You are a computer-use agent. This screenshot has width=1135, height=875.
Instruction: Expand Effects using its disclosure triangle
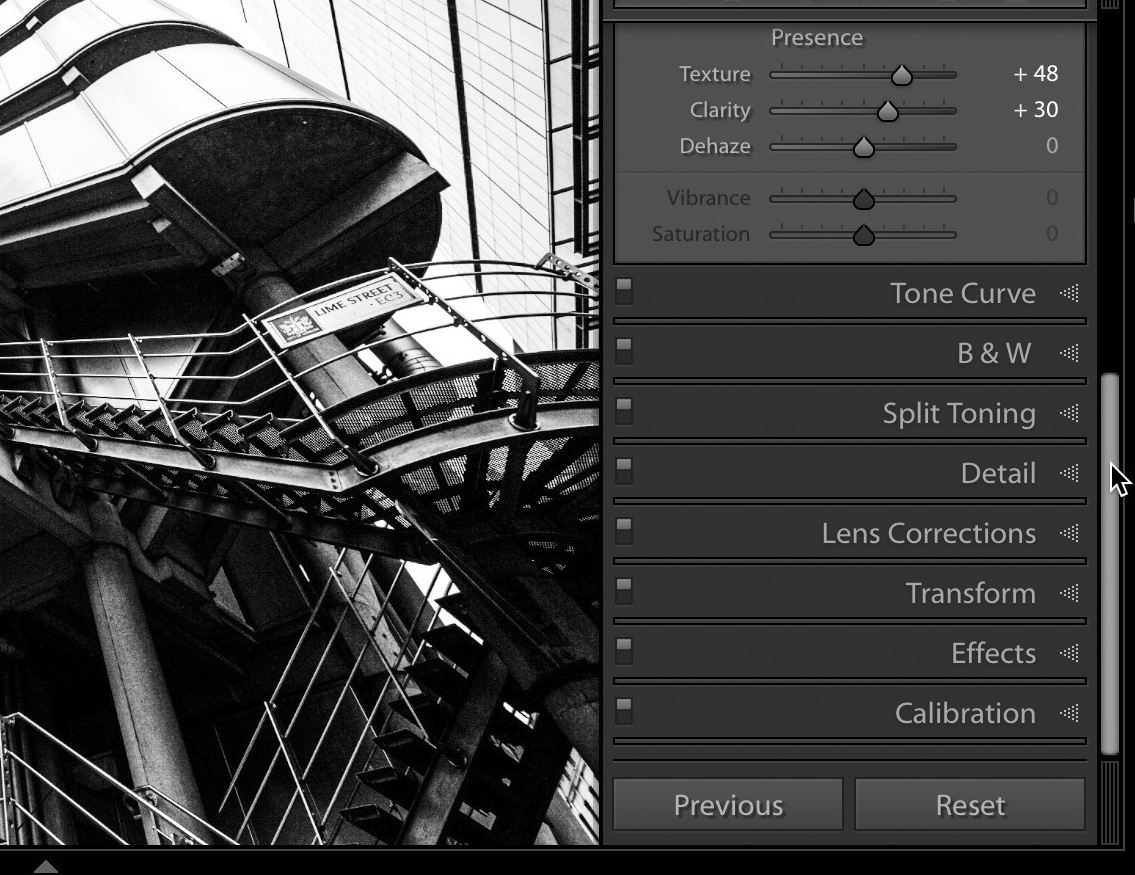point(1070,654)
